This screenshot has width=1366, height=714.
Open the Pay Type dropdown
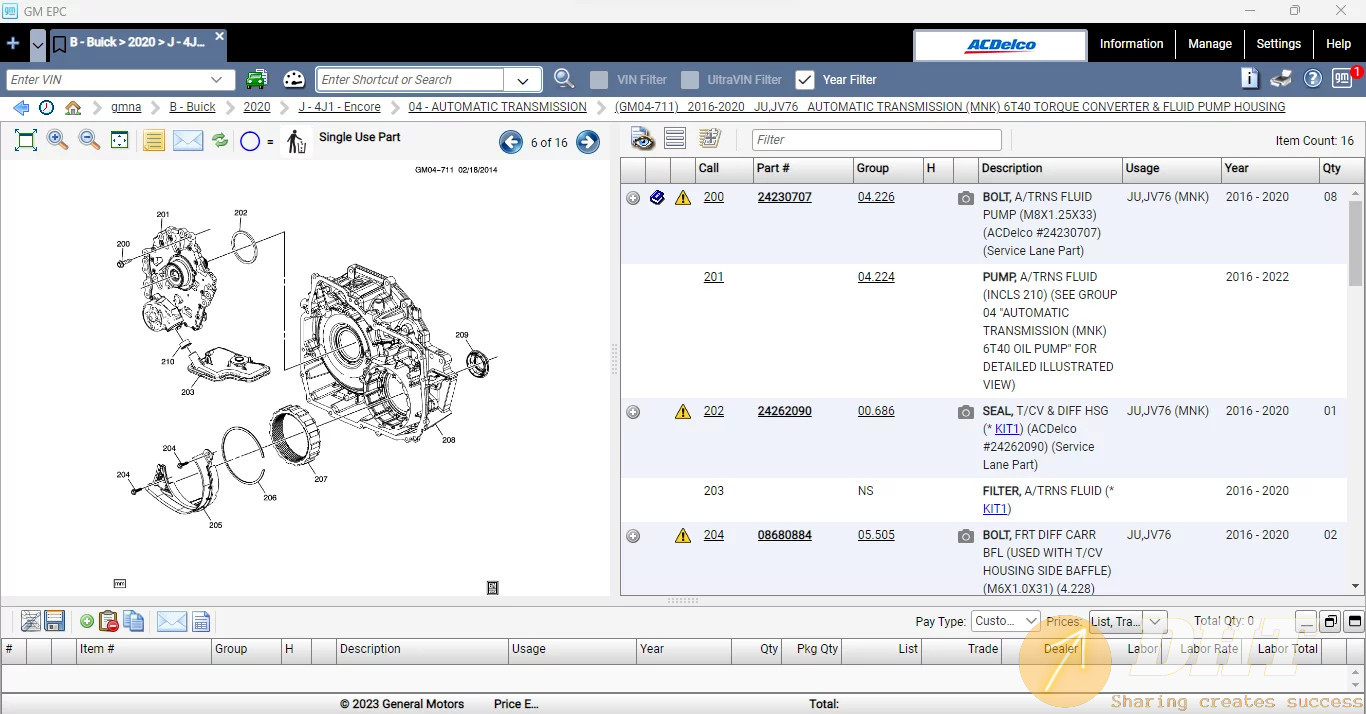click(x=1005, y=621)
